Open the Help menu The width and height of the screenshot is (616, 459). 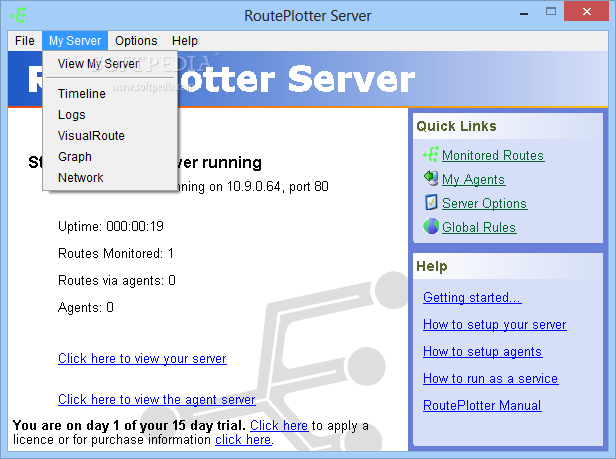185,40
